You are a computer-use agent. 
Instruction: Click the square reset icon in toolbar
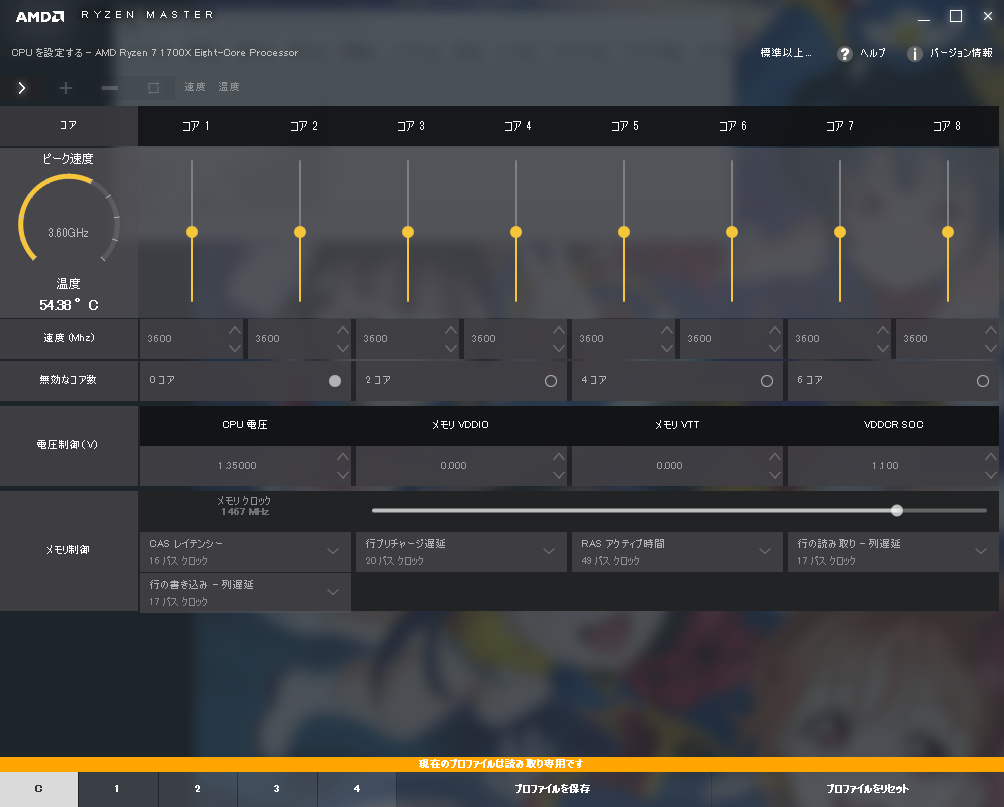tap(154, 88)
